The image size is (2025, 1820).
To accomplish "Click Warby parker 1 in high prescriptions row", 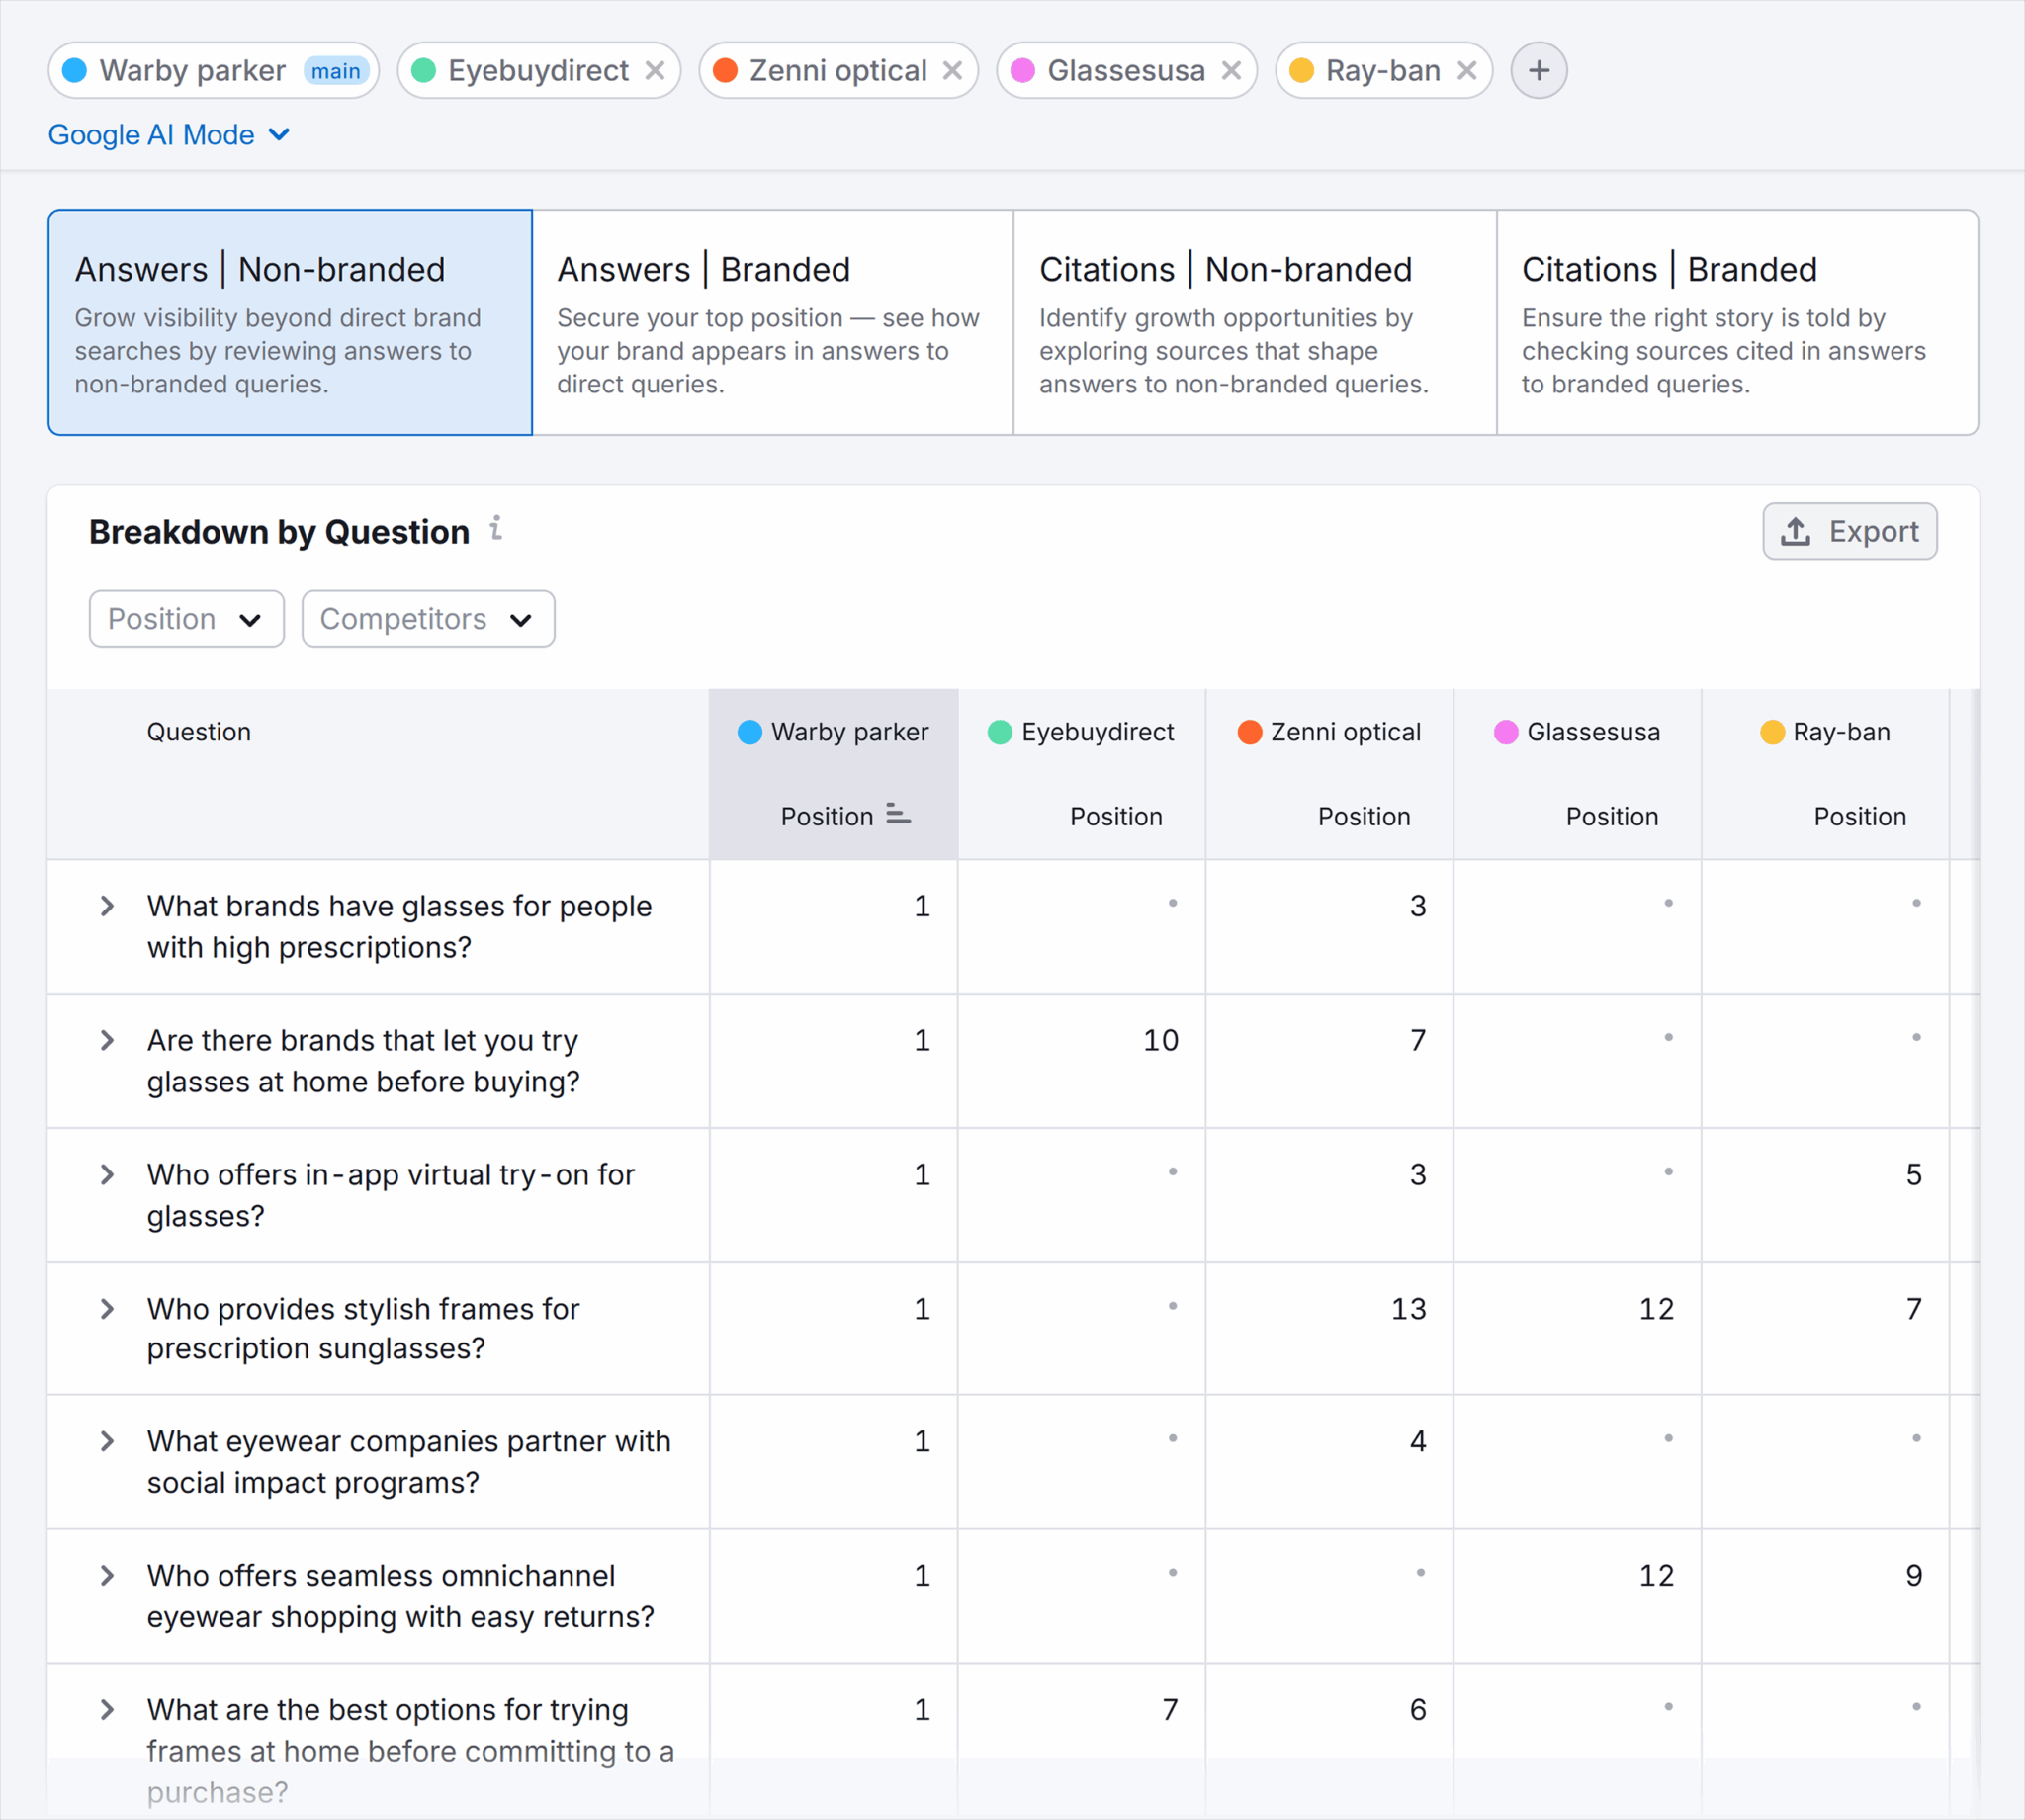I will point(922,906).
